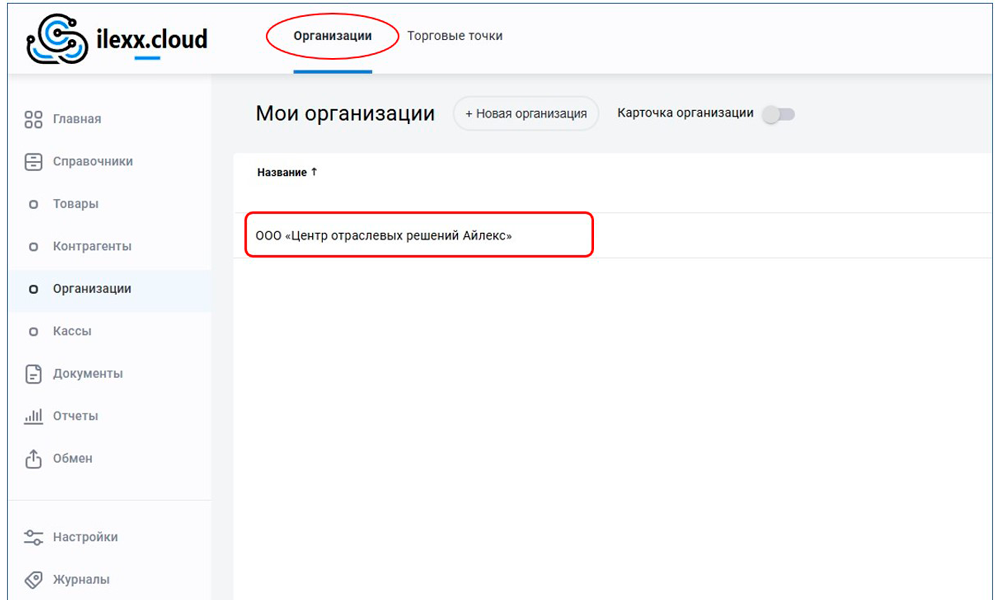Click the Обмен upload icon
The width and height of the screenshot is (1000, 600).
[33, 459]
